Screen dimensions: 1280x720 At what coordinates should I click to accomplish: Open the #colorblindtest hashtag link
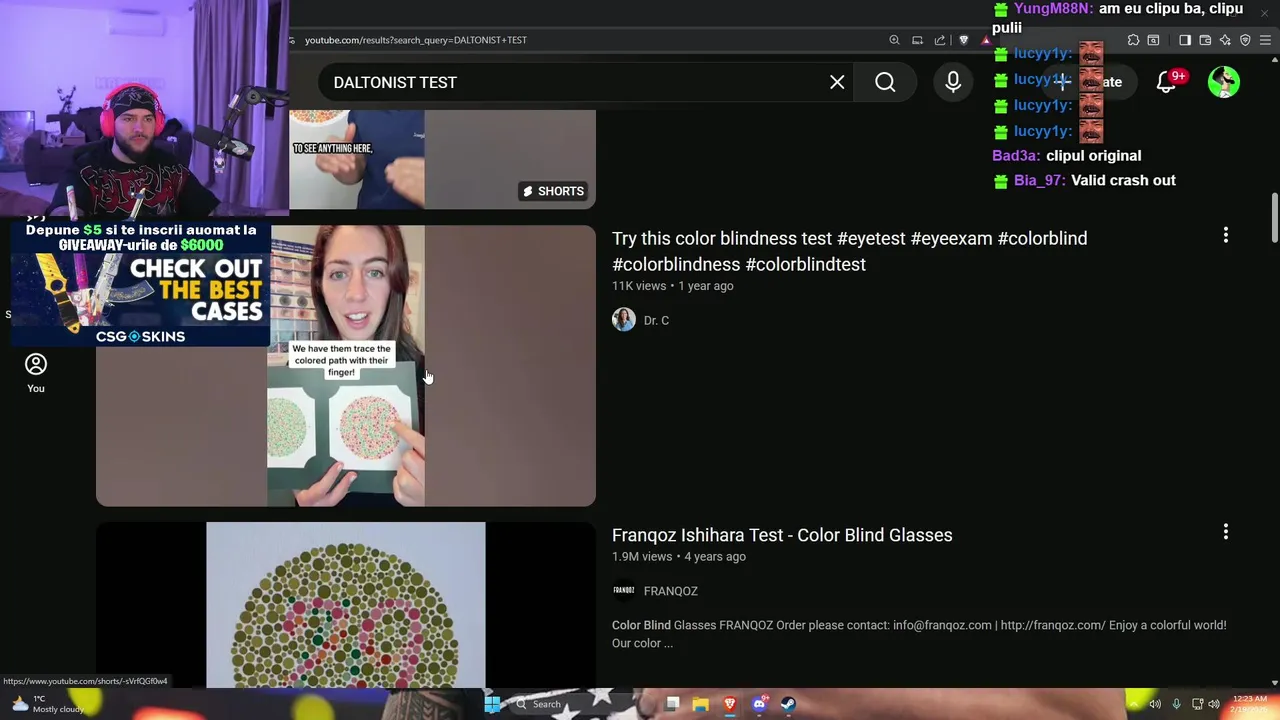coord(805,264)
